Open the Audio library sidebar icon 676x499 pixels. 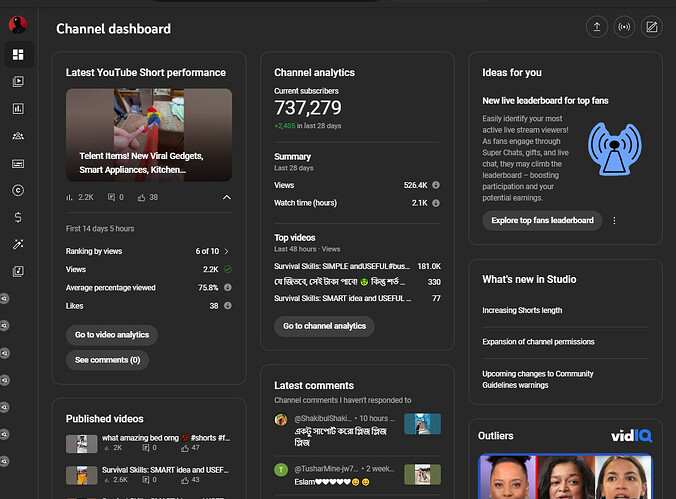click(x=18, y=271)
